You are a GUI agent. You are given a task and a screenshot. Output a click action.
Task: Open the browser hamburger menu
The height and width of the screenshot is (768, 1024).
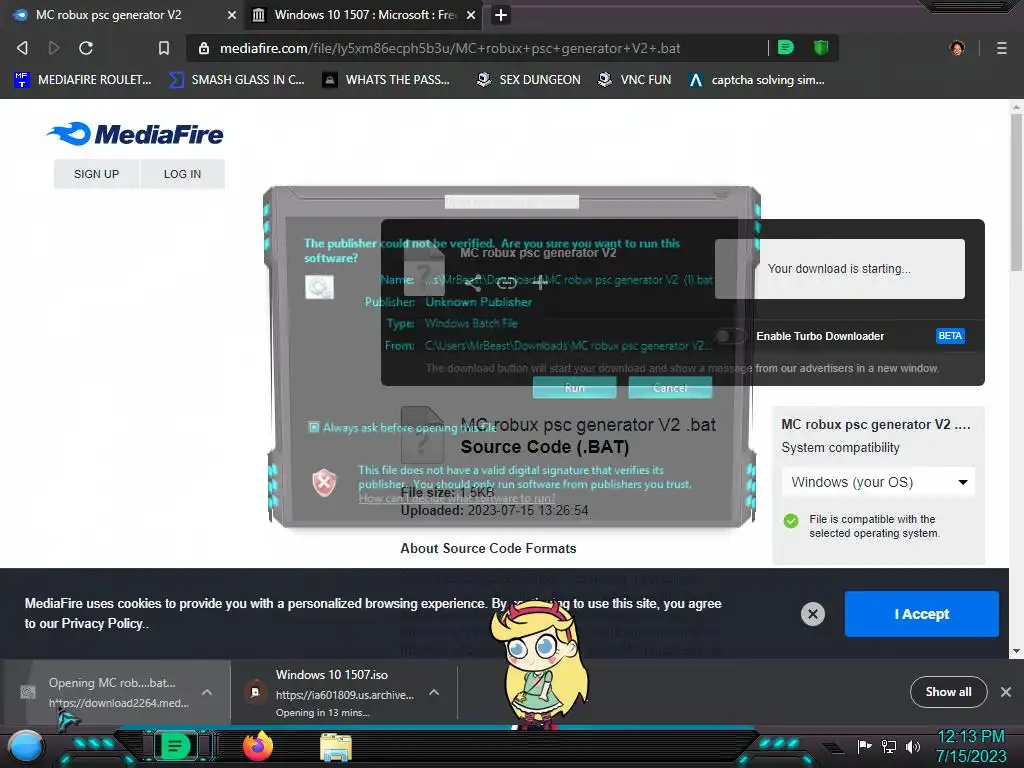click(1001, 48)
